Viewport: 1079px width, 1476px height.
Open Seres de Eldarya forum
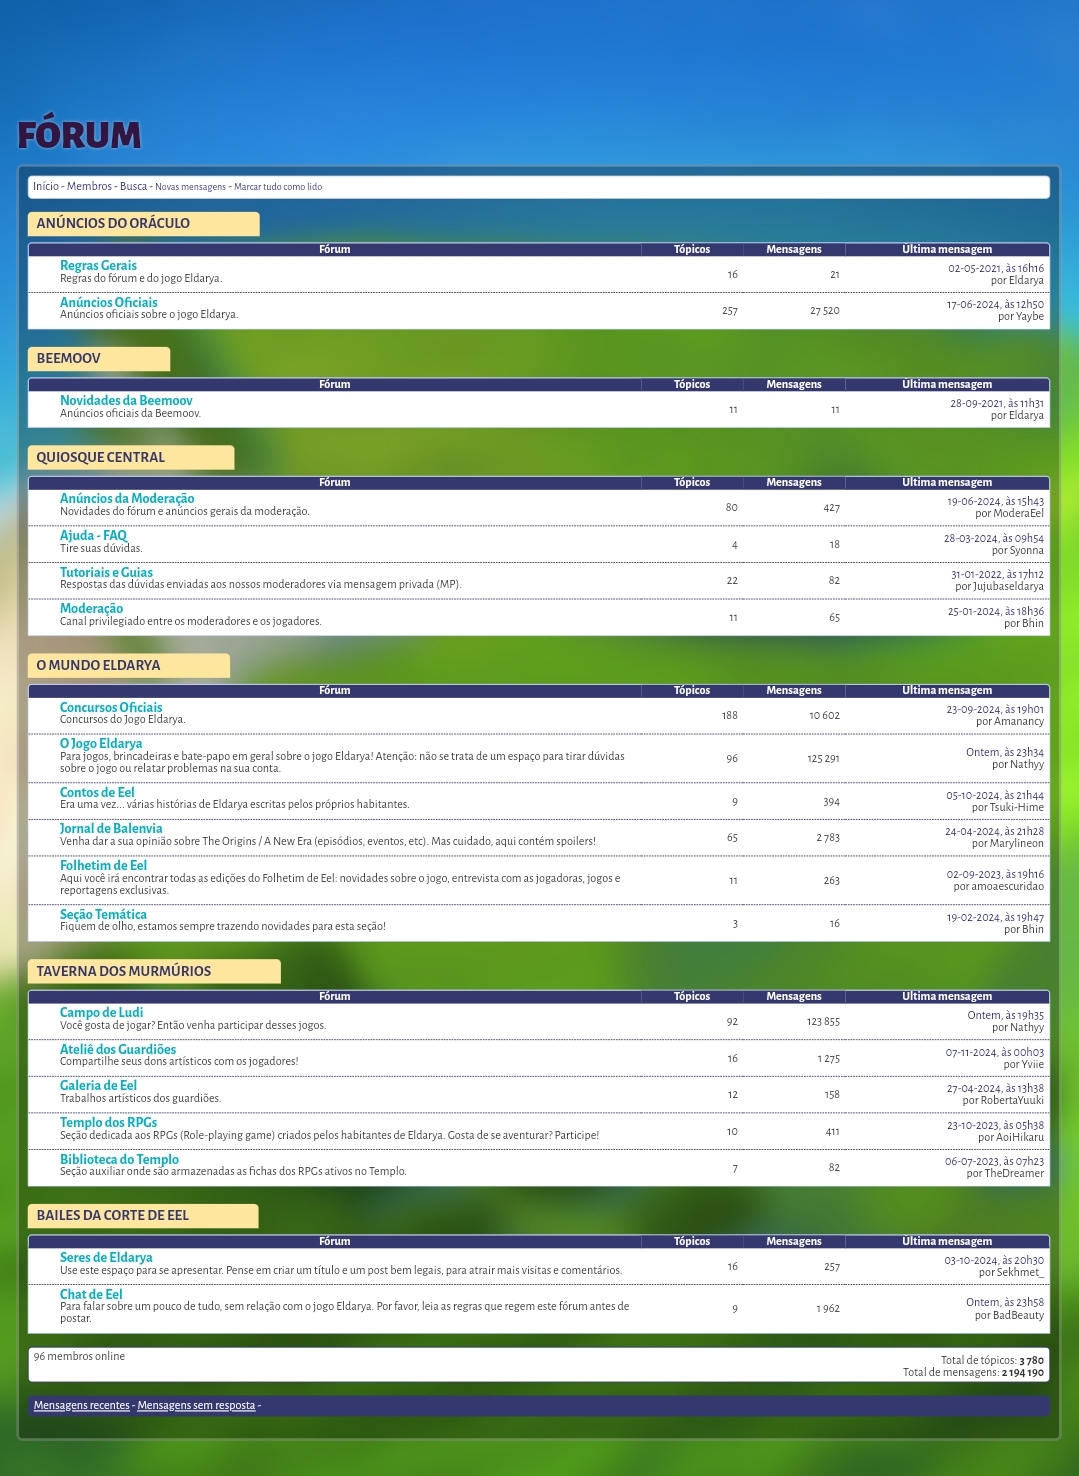[106, 1257]
